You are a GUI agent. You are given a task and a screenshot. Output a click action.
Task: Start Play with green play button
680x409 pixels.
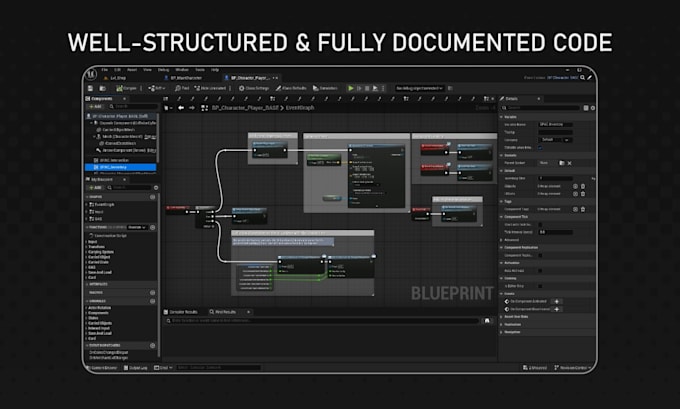pyautogui.click(x=351, y=88)
